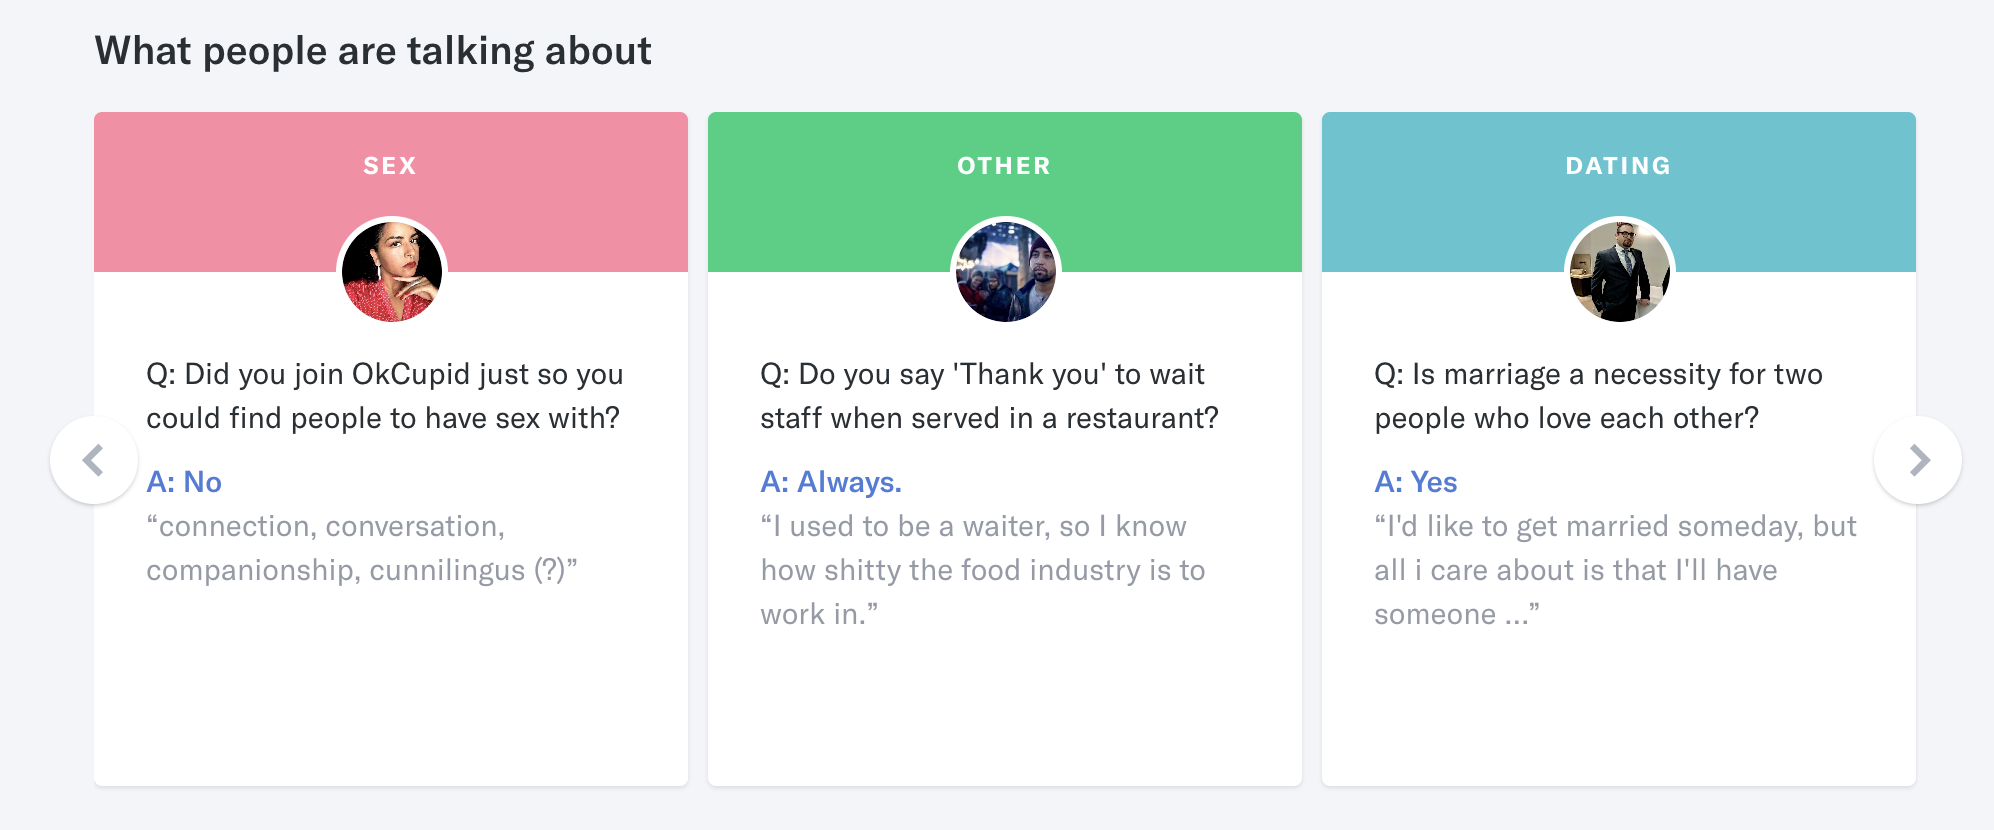
Task: Open the SEX card user's avatar
Action: [392, 271]
